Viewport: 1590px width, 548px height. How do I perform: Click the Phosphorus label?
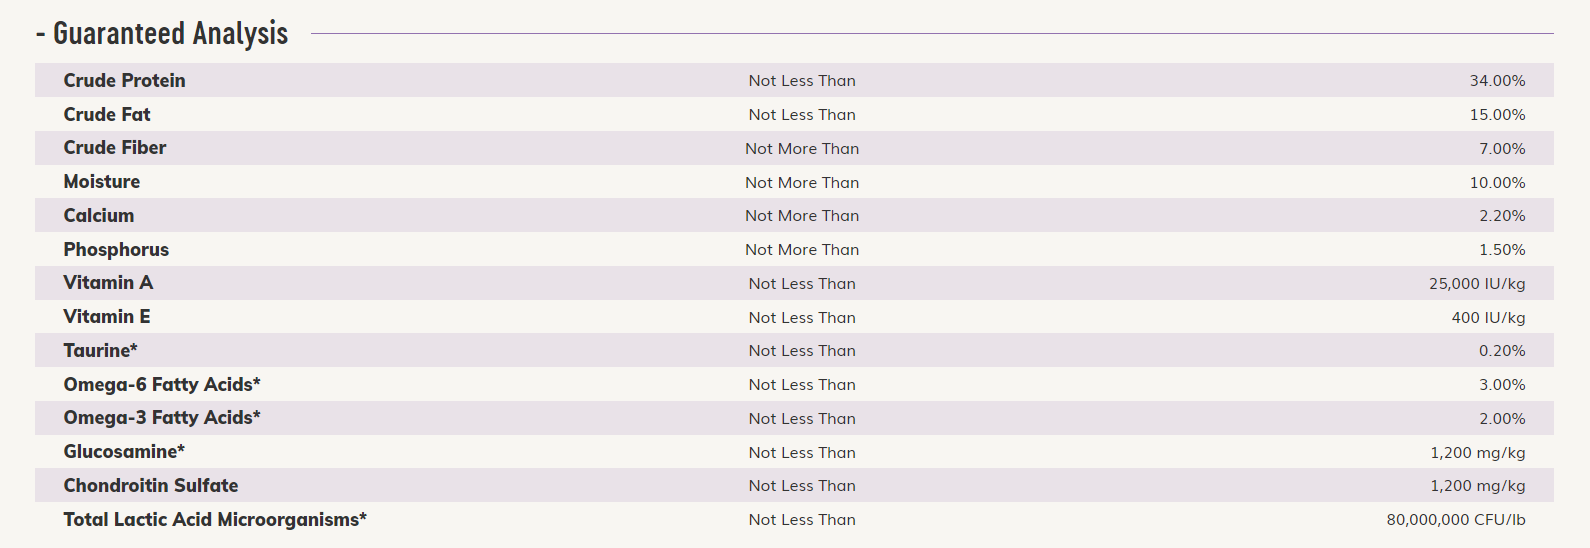[116, 250]
